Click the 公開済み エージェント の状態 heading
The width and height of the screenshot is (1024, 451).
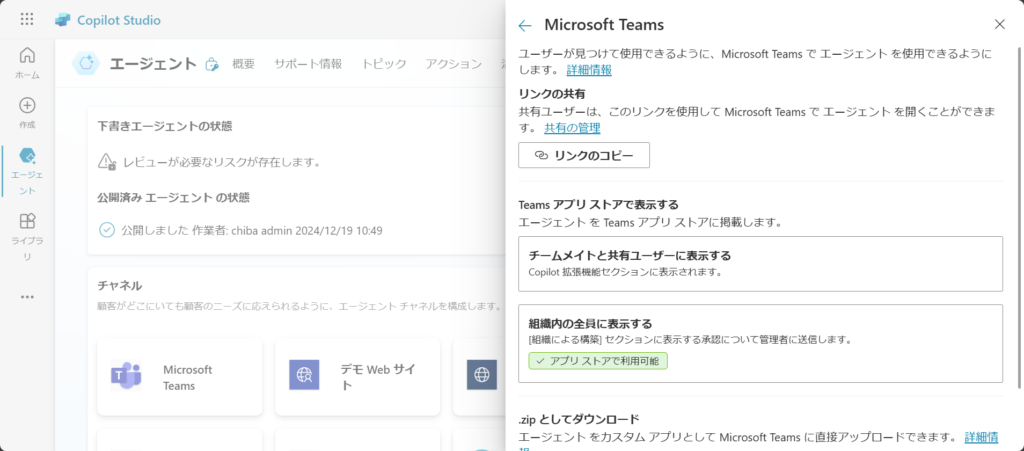tap(173, 197)
